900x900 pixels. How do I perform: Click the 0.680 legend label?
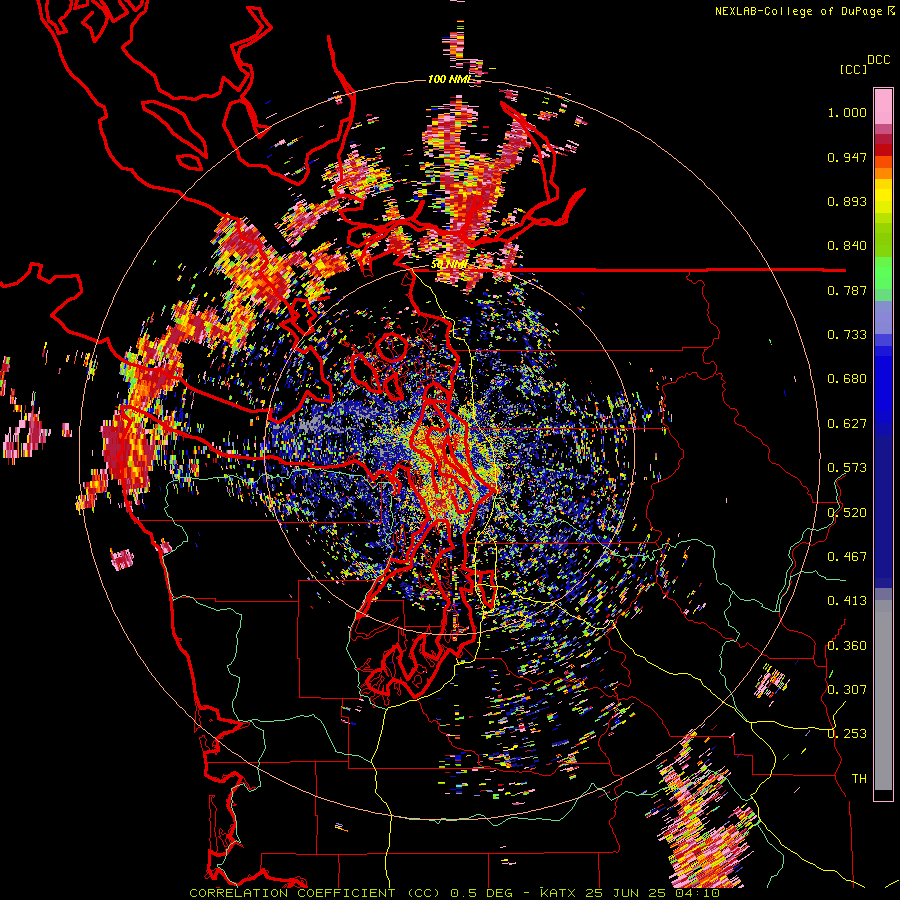tap(847, 379)
